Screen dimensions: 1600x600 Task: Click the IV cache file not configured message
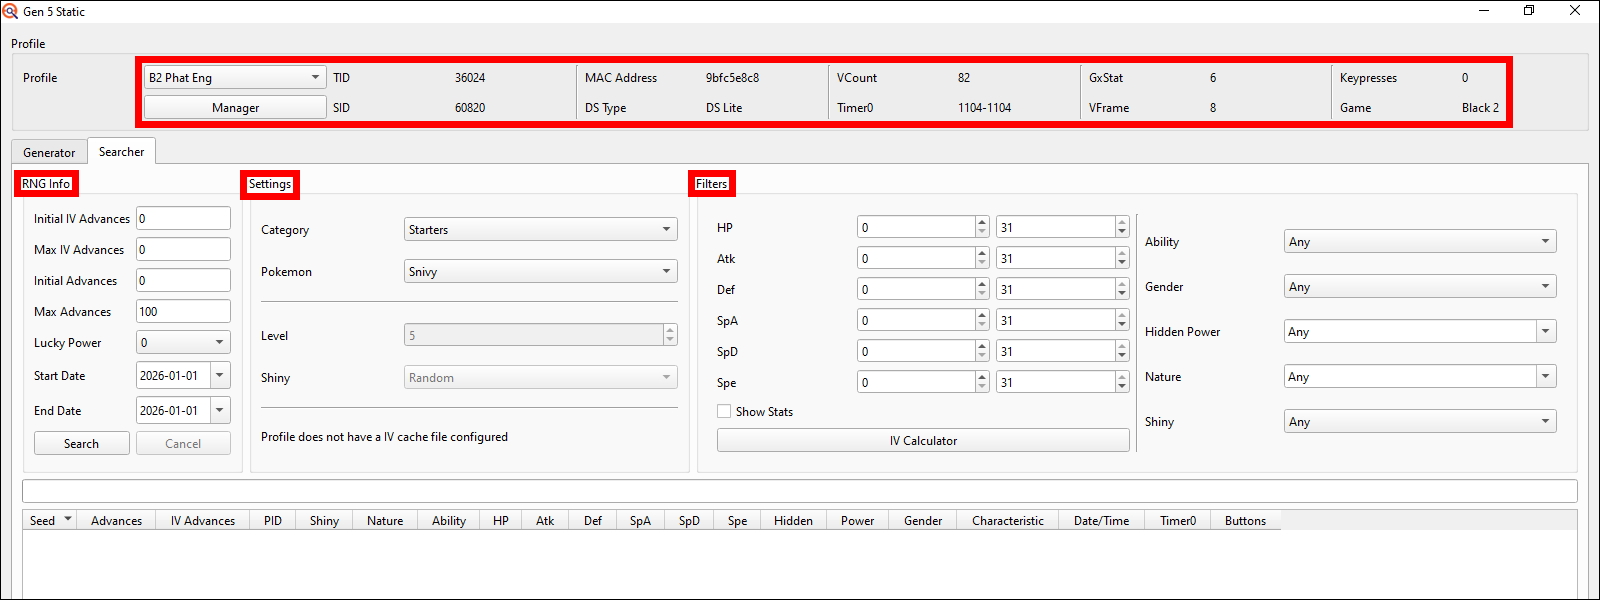pos(384,436)
